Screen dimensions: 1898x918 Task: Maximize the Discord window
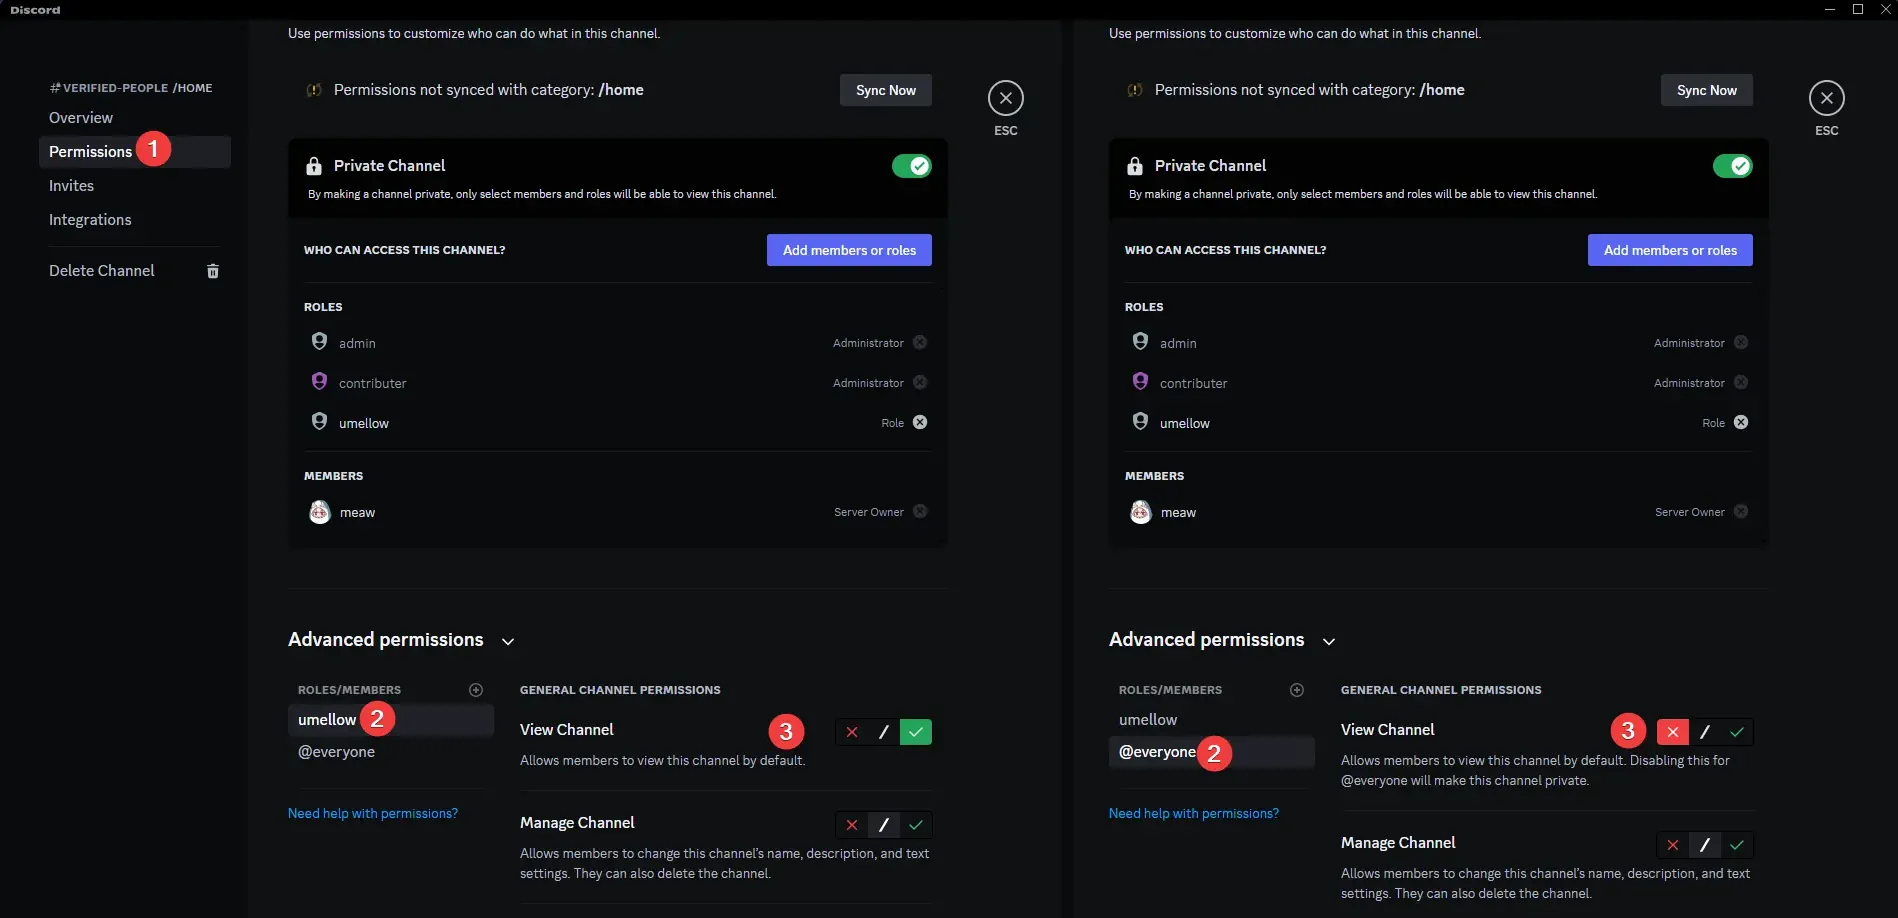[1858, 9]
